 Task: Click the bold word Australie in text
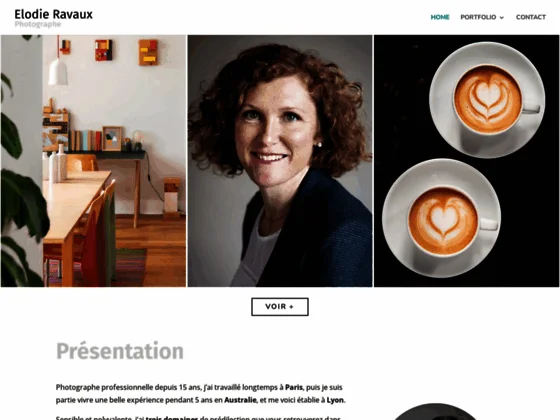(x=240, y=400)
